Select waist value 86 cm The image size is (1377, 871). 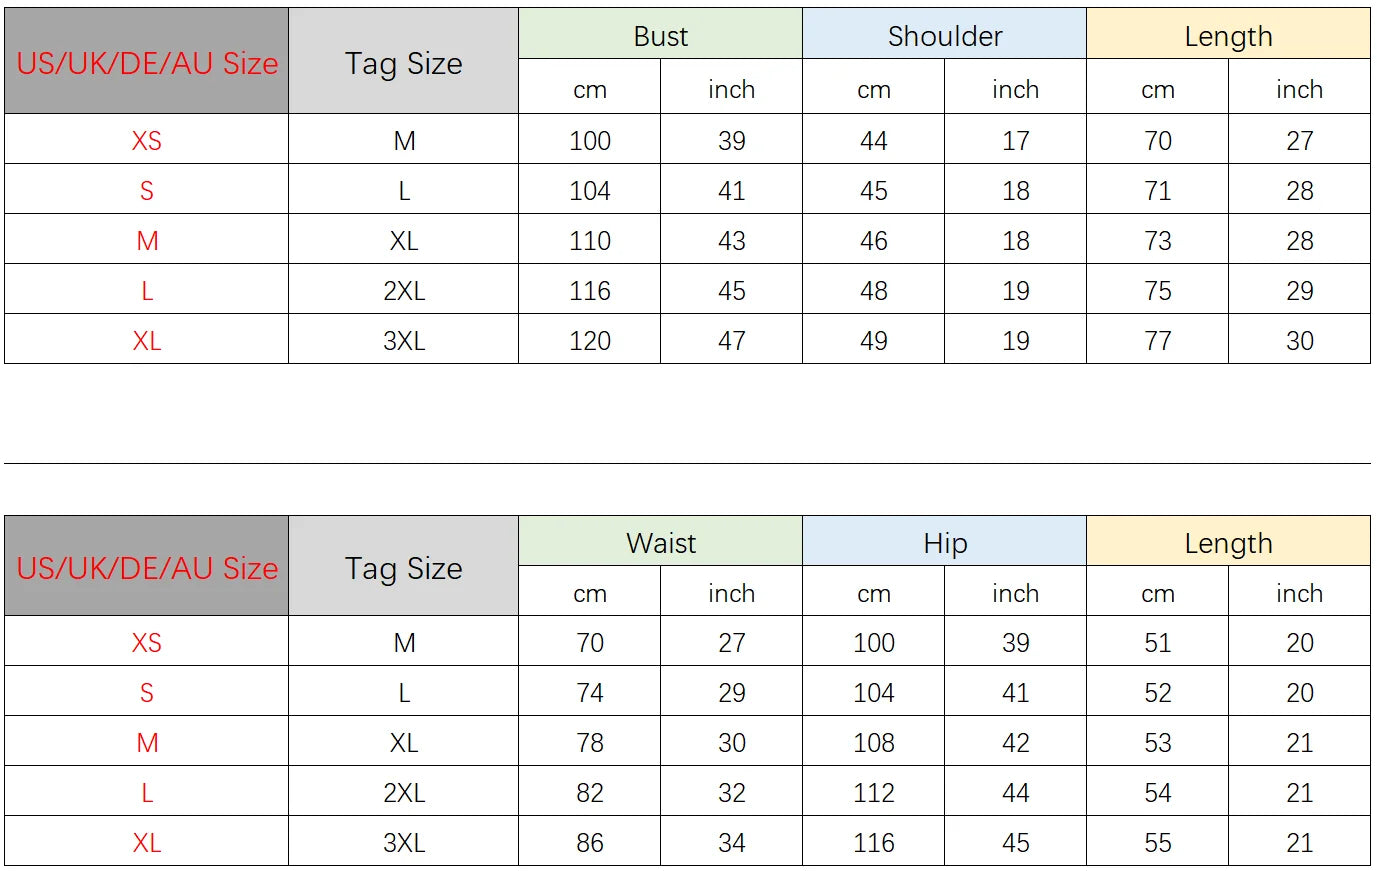(590, 842)
